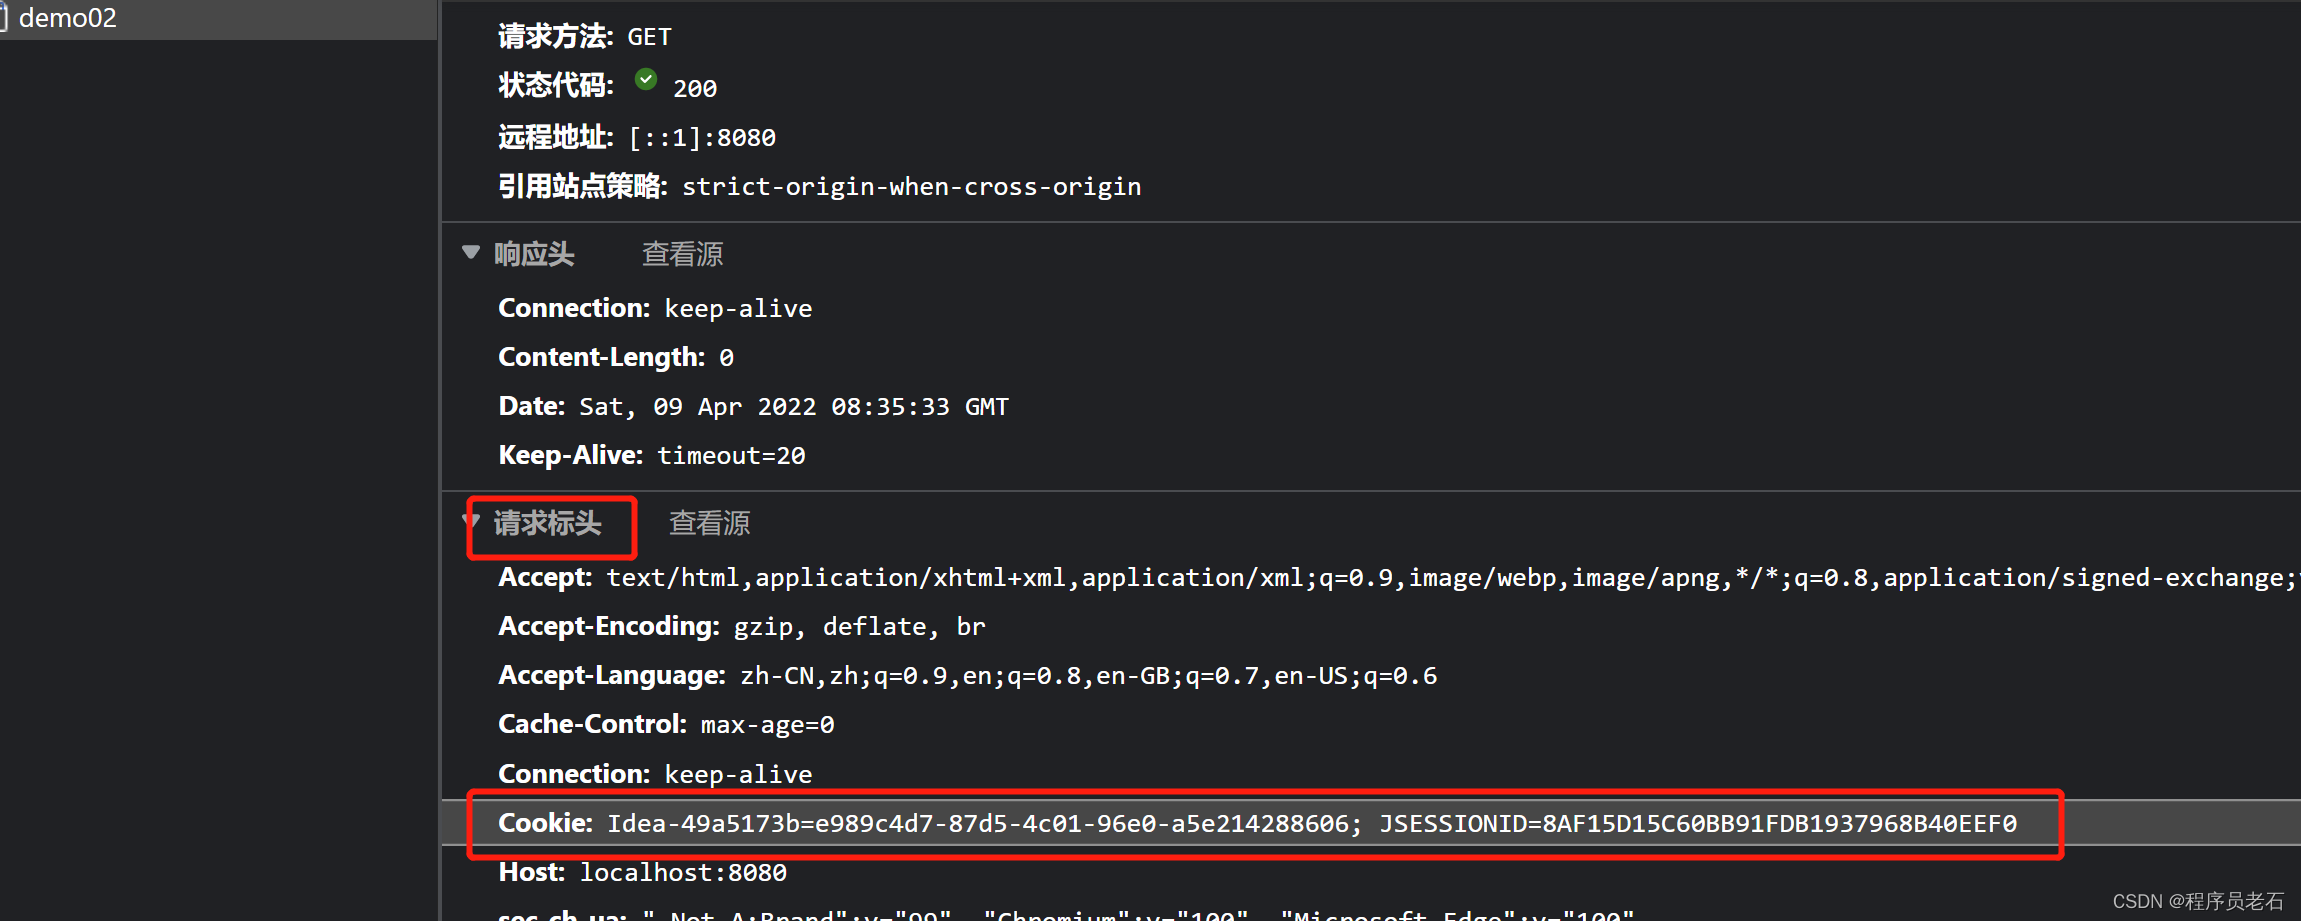Click the Cookie header name

(546, 823)
